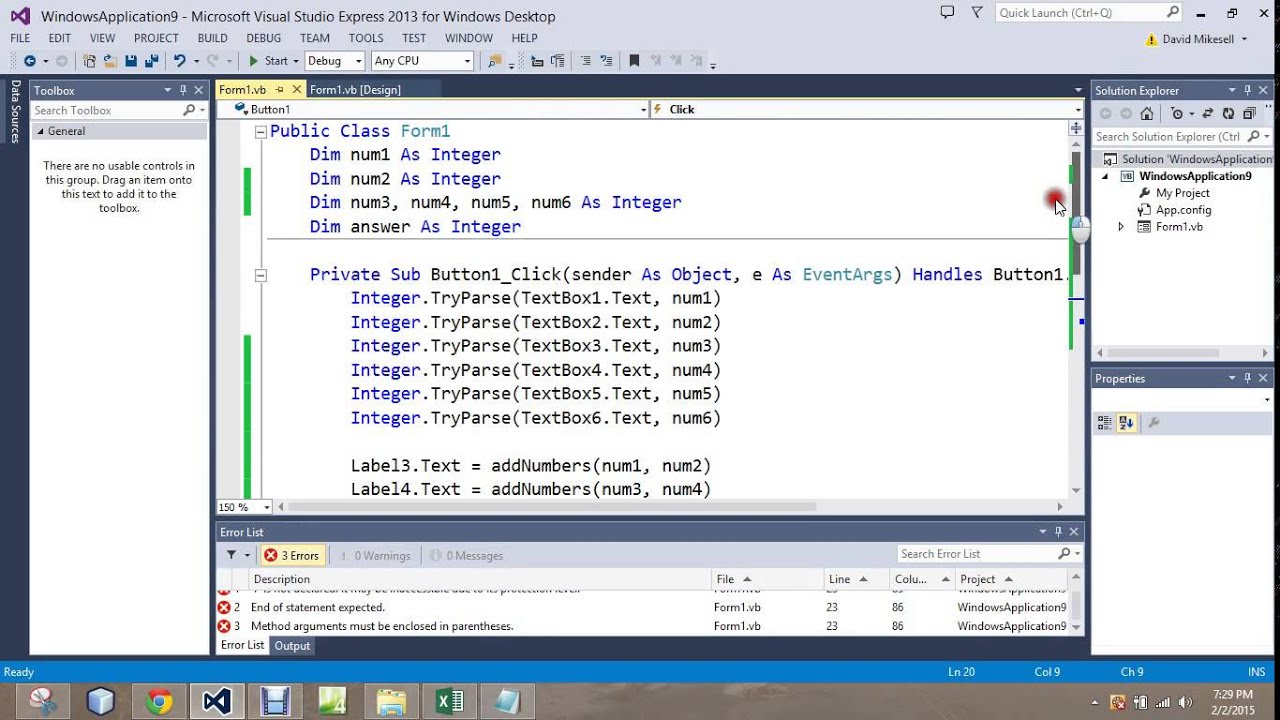Image resolution: width=1280 pixels, height=720 pixels.
Task: Toggle the 0 Warnings filter button
Action: pos(375,555)
